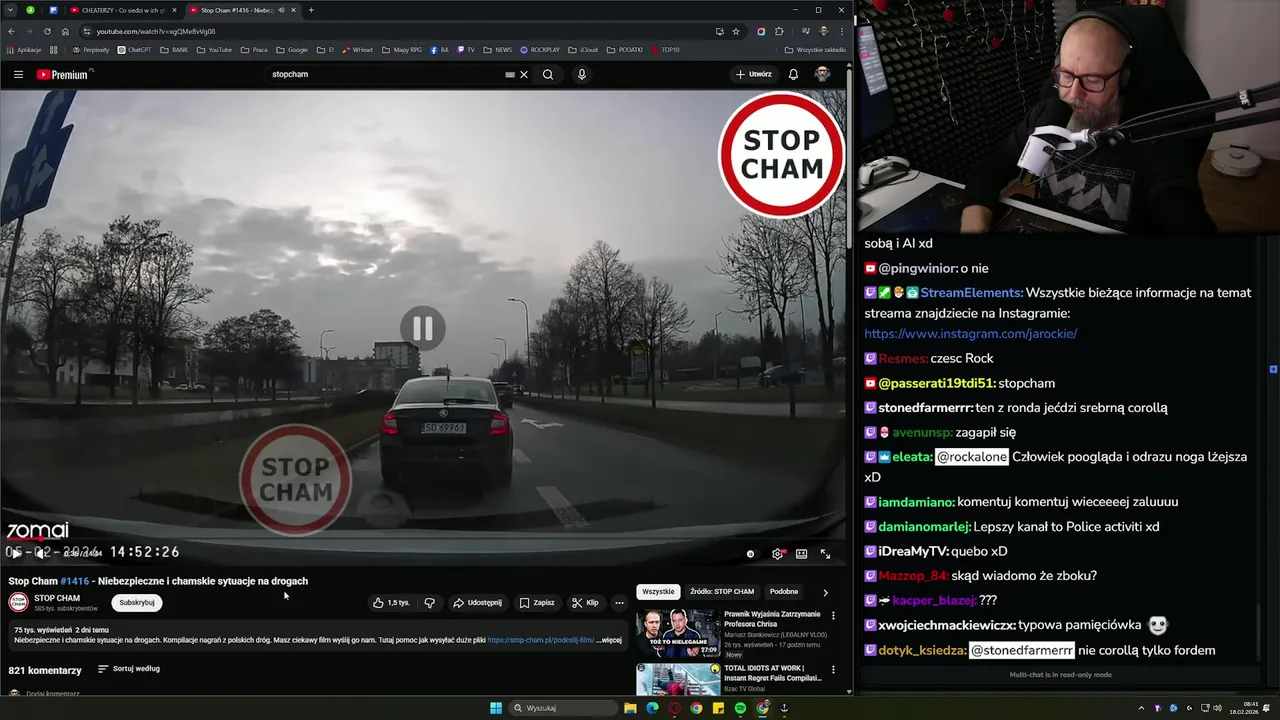The width and height of the screenshot is (1280, 720).
Task: Expand the BANK bookmarks folder
Action: click(174, 49)
